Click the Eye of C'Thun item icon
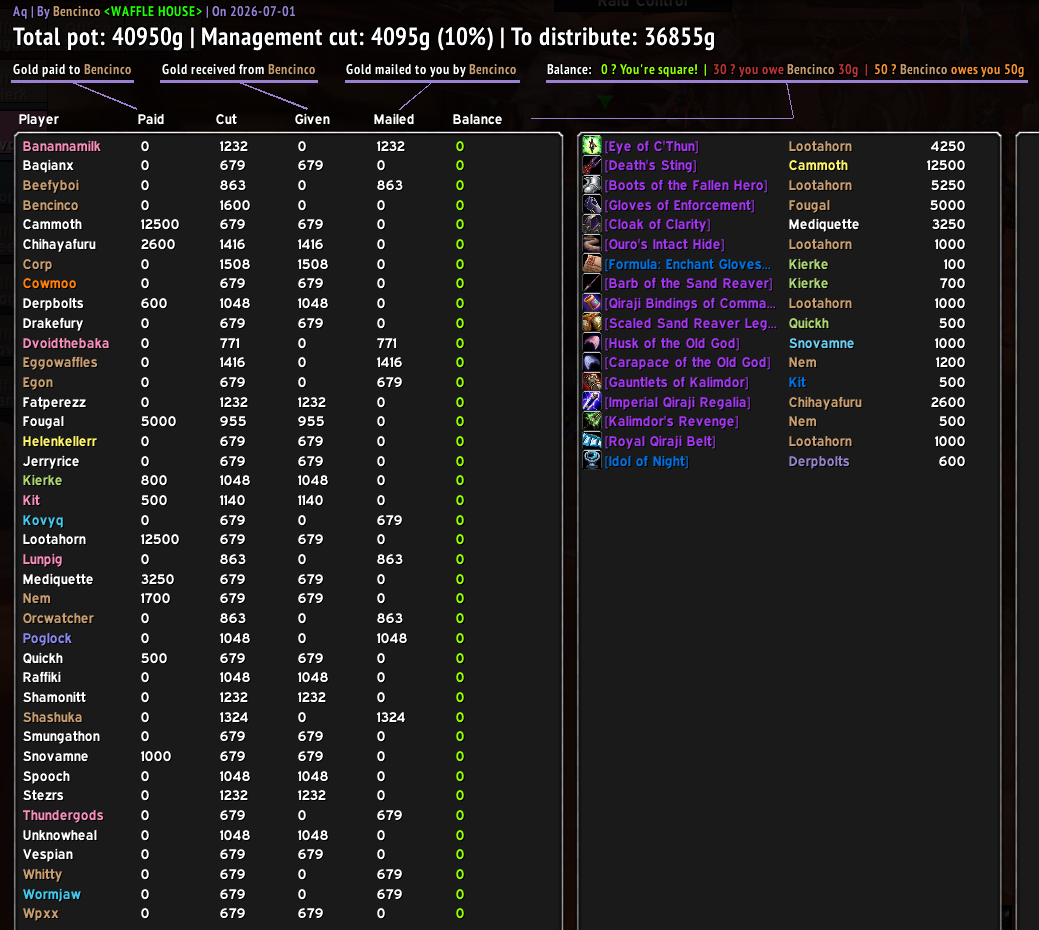 coord(592,146)
